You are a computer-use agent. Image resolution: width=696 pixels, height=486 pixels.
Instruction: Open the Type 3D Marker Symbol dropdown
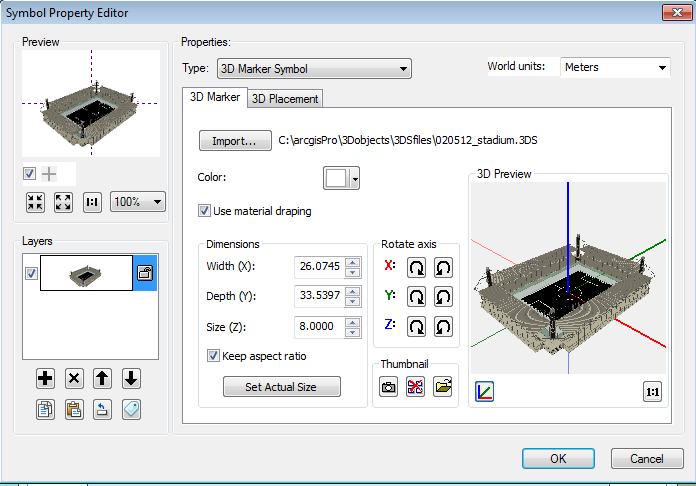tap(313, 69)
